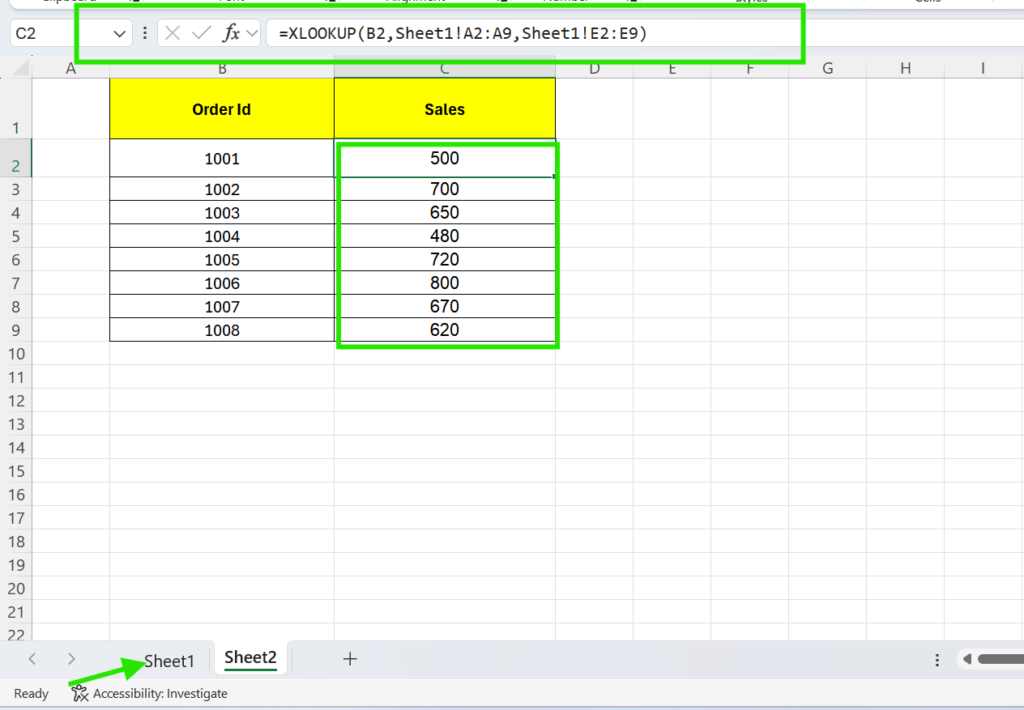Open the Name Box dropdown arrow
This screenshot has height=710, width=1024.
[119, 33]
